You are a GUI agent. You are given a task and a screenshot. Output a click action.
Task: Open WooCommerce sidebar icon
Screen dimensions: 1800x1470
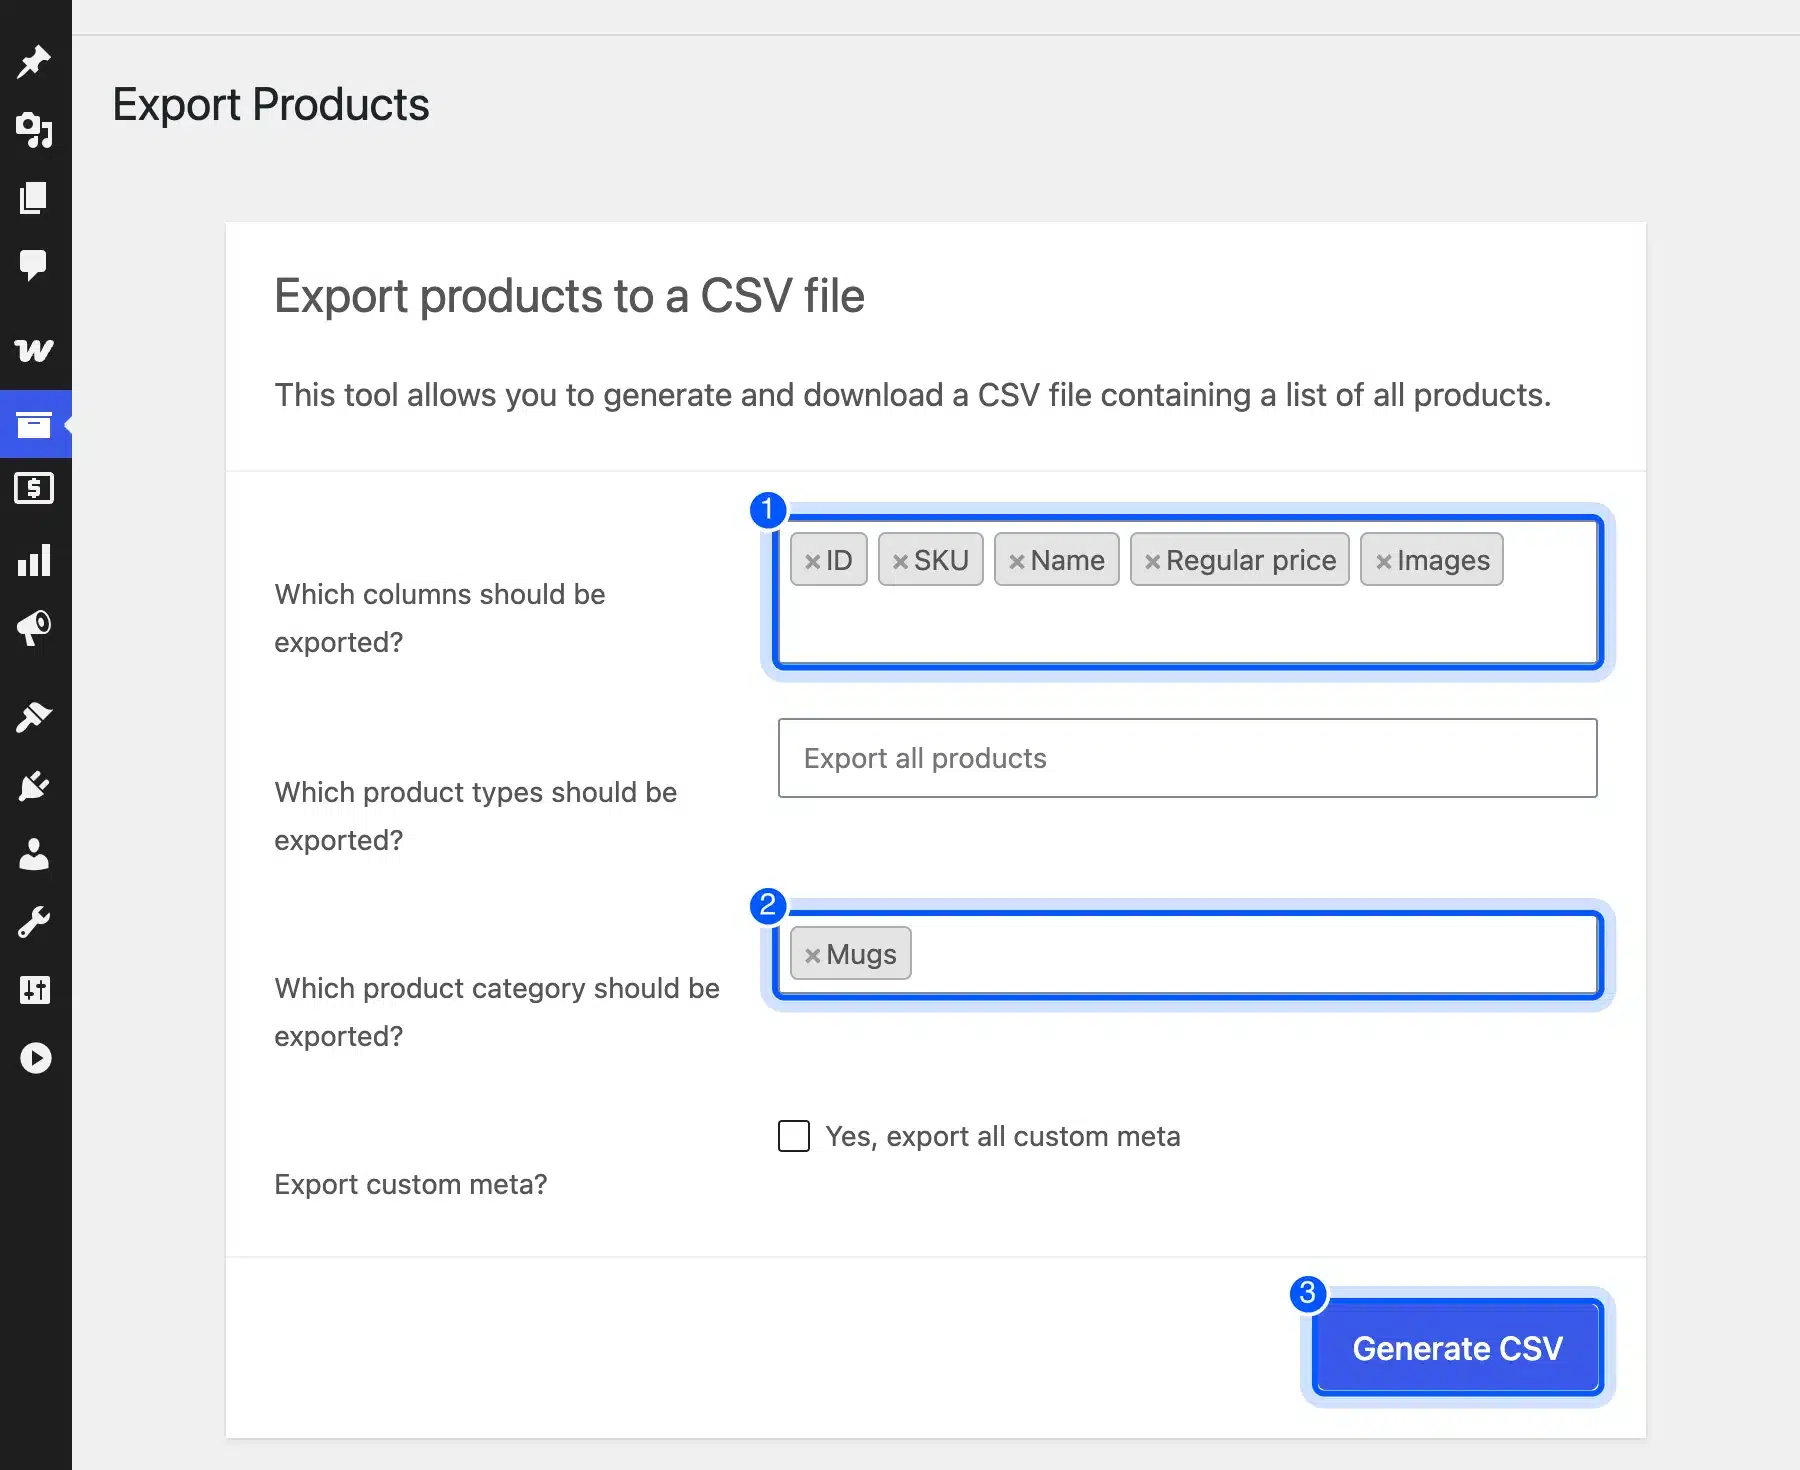tap(34, 350)
